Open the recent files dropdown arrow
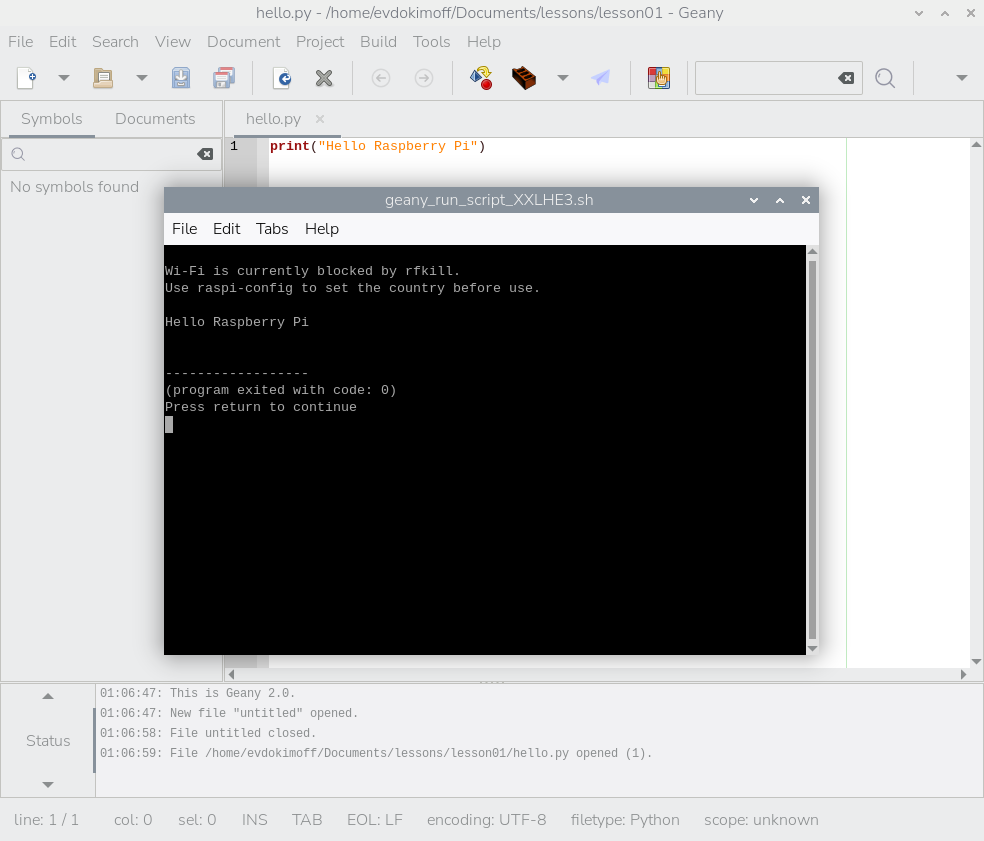 pos(141,78)
